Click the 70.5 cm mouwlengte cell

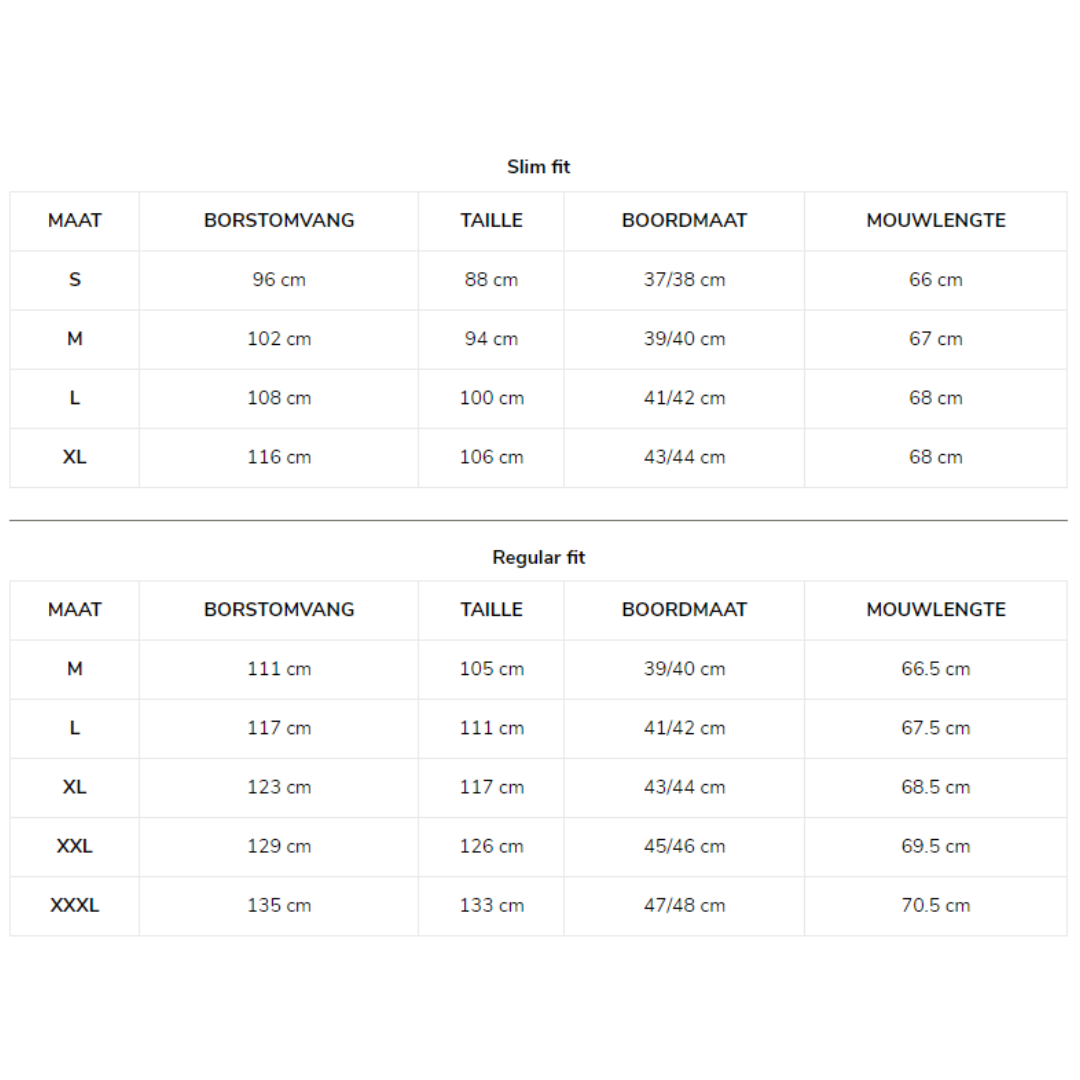click(935, 905)
